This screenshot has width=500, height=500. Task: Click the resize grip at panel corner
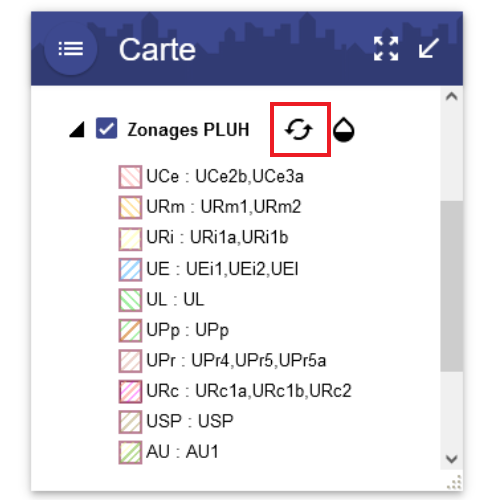pyautogui.click(x=454, y=482)
